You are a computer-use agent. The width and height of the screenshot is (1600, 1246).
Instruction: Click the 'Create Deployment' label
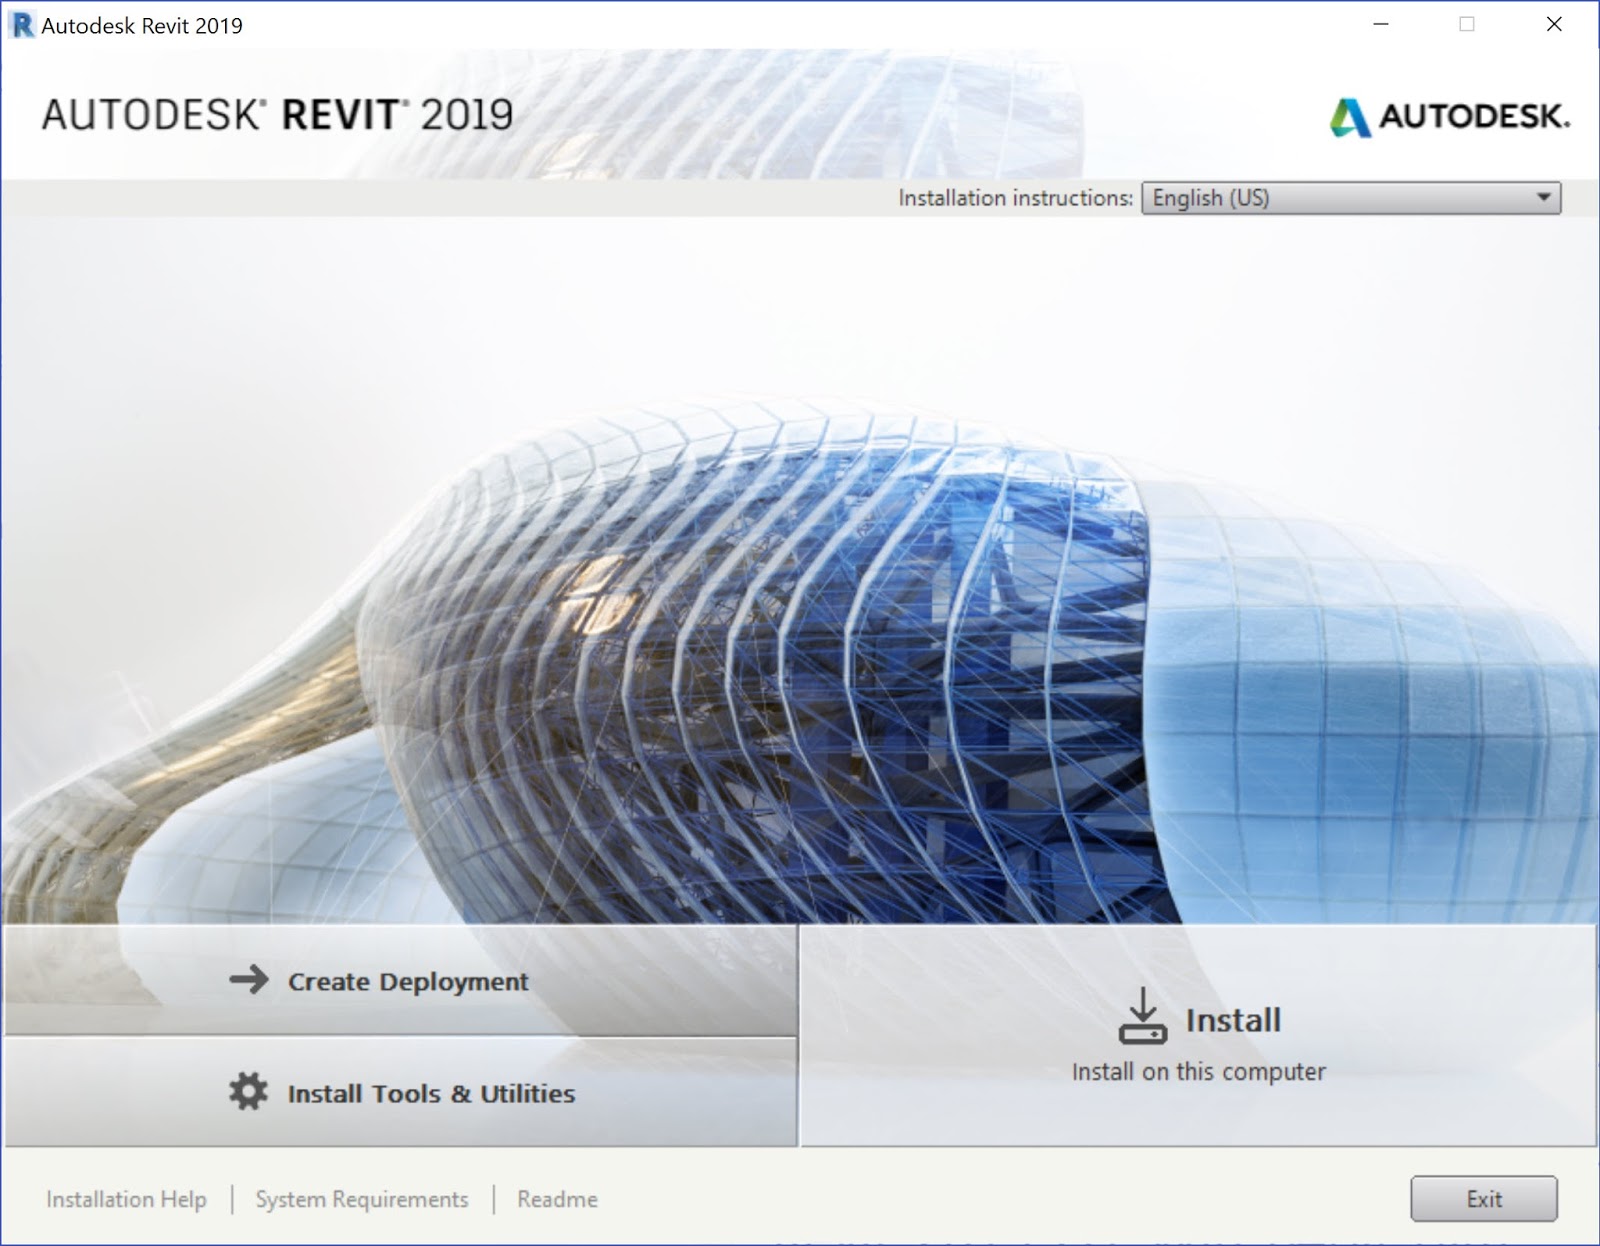pyautogui.click(x=408, y=982)
